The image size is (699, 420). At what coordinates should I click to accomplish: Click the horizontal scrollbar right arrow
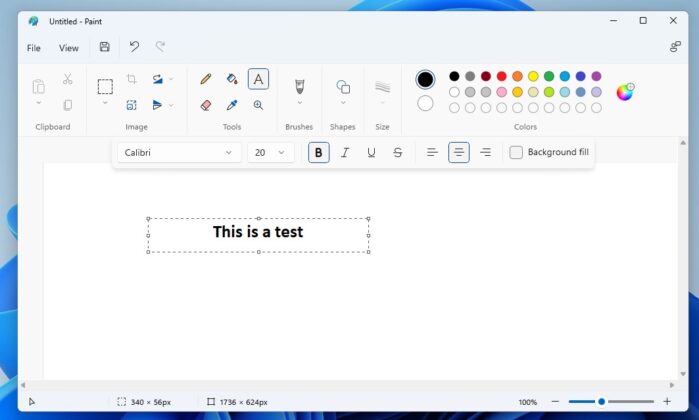[672, 385]
